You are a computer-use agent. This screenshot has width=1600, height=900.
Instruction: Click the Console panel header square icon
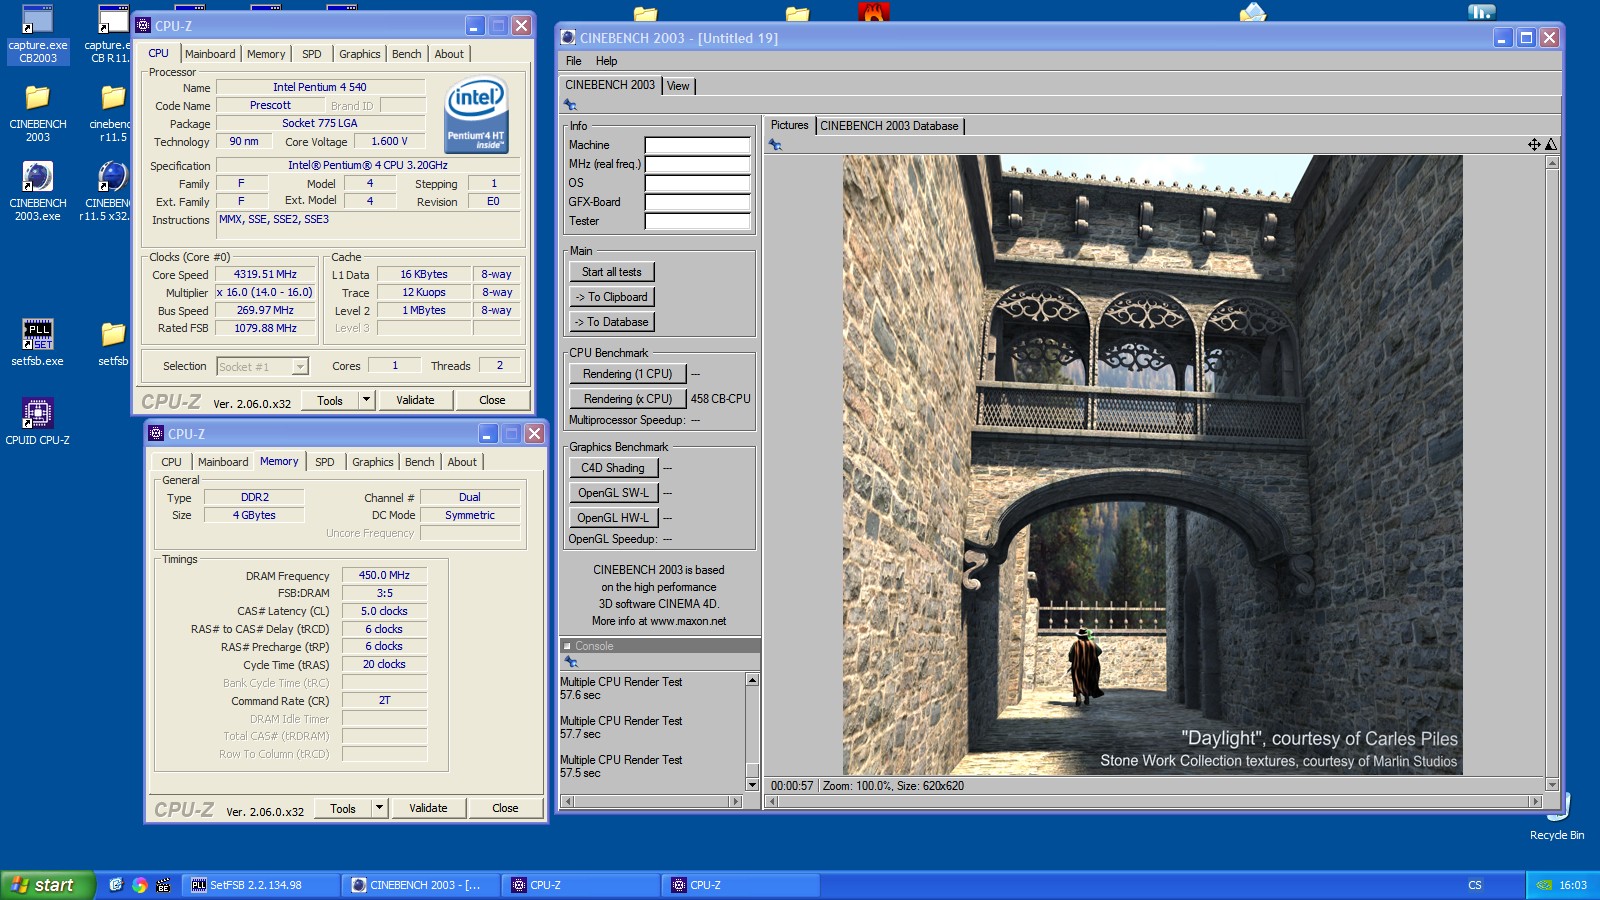pos(567,646)
